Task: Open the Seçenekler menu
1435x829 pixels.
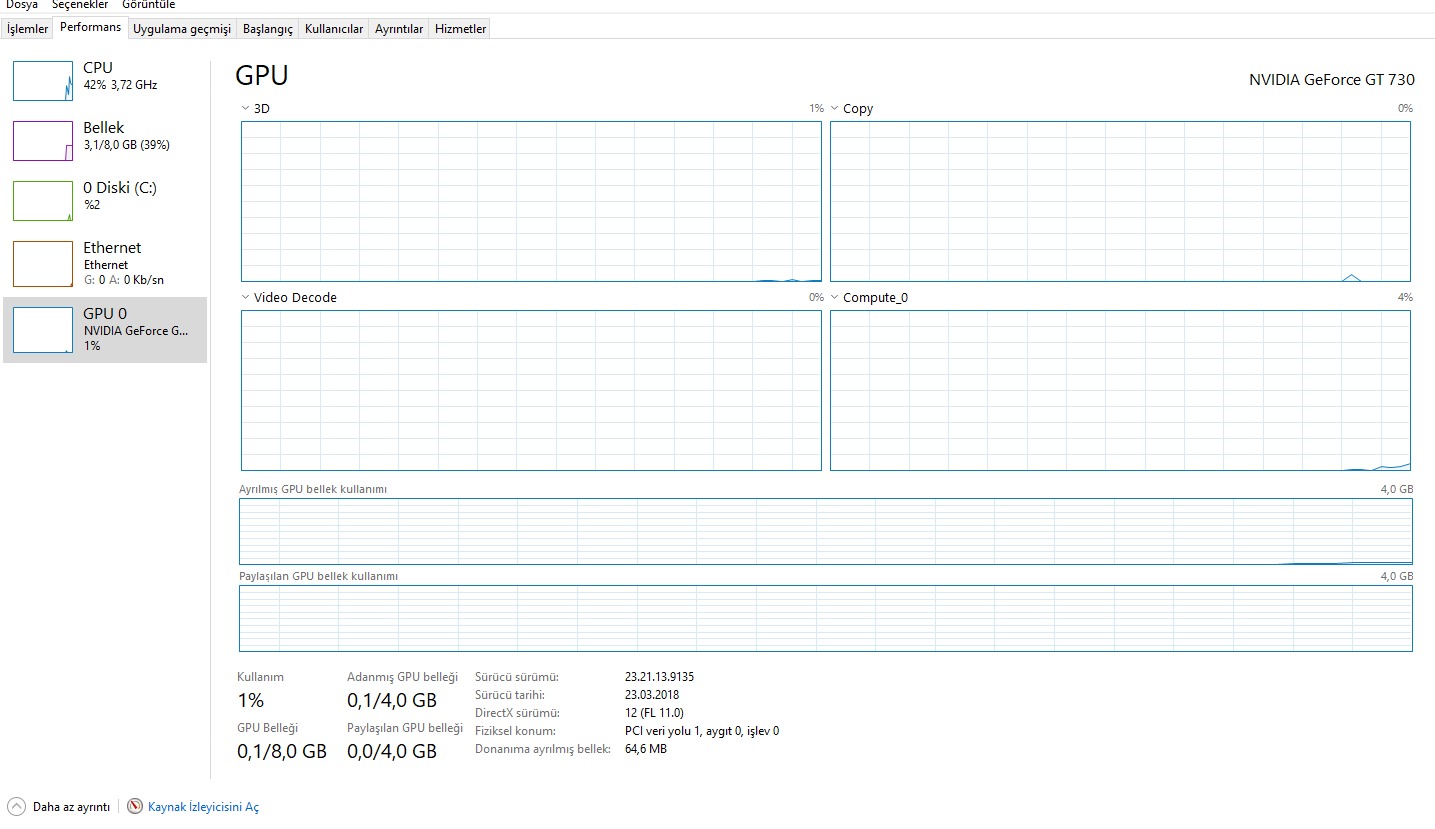Action: click(x=80, y=5)
